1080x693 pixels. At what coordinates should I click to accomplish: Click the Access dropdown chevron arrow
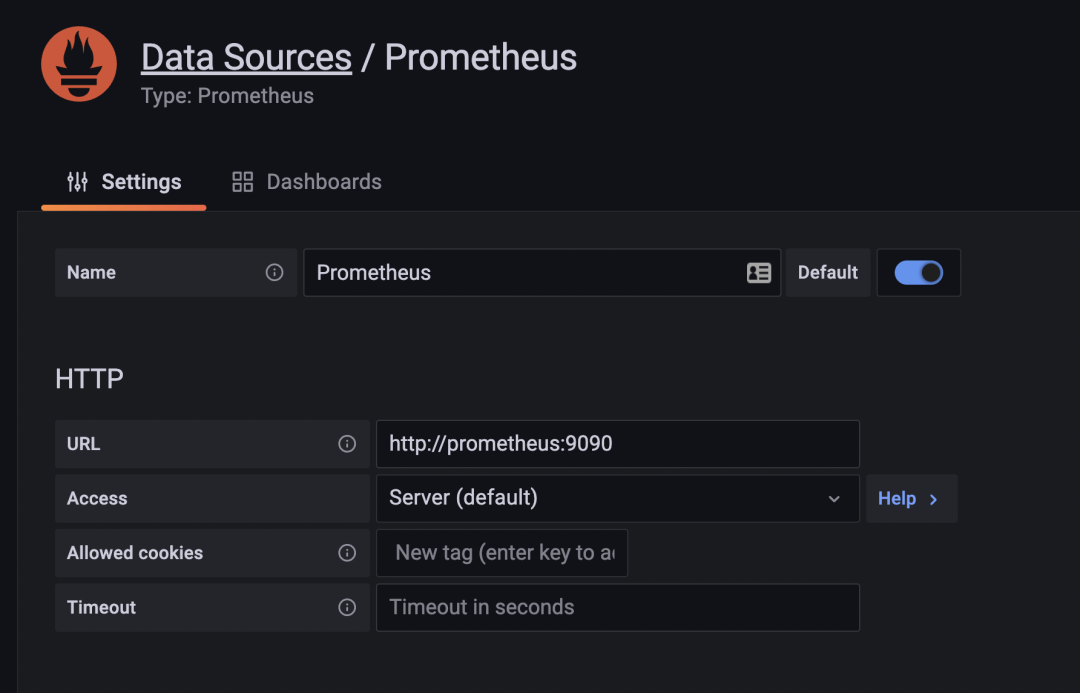834,499
